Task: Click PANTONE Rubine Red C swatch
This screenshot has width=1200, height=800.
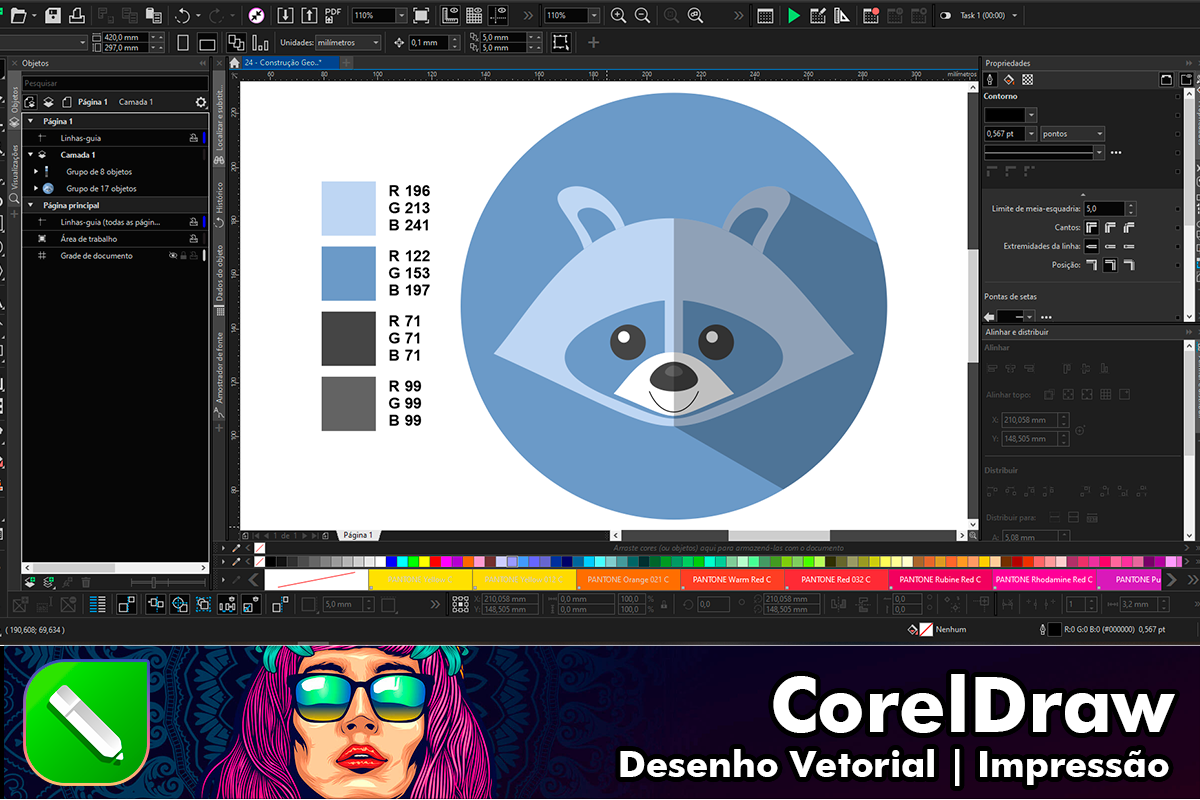Action: [x=940, y=579]
